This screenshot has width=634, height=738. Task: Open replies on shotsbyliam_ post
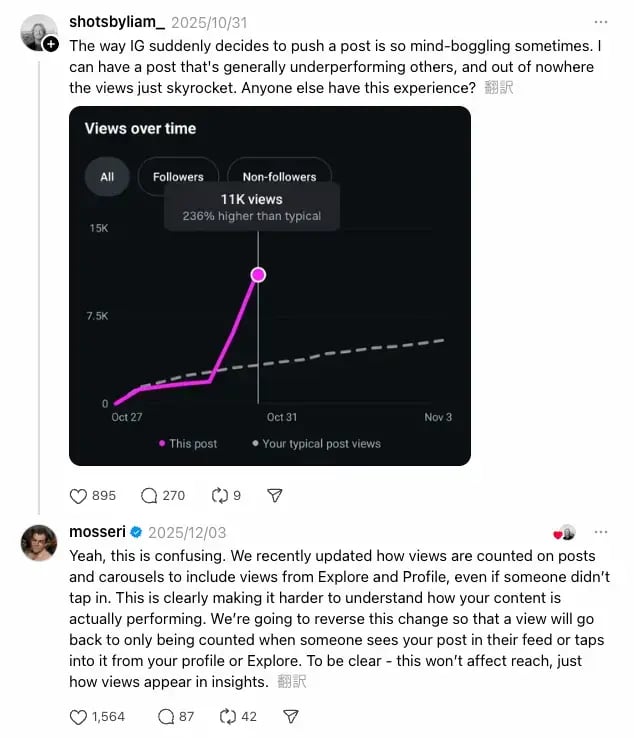150,495
